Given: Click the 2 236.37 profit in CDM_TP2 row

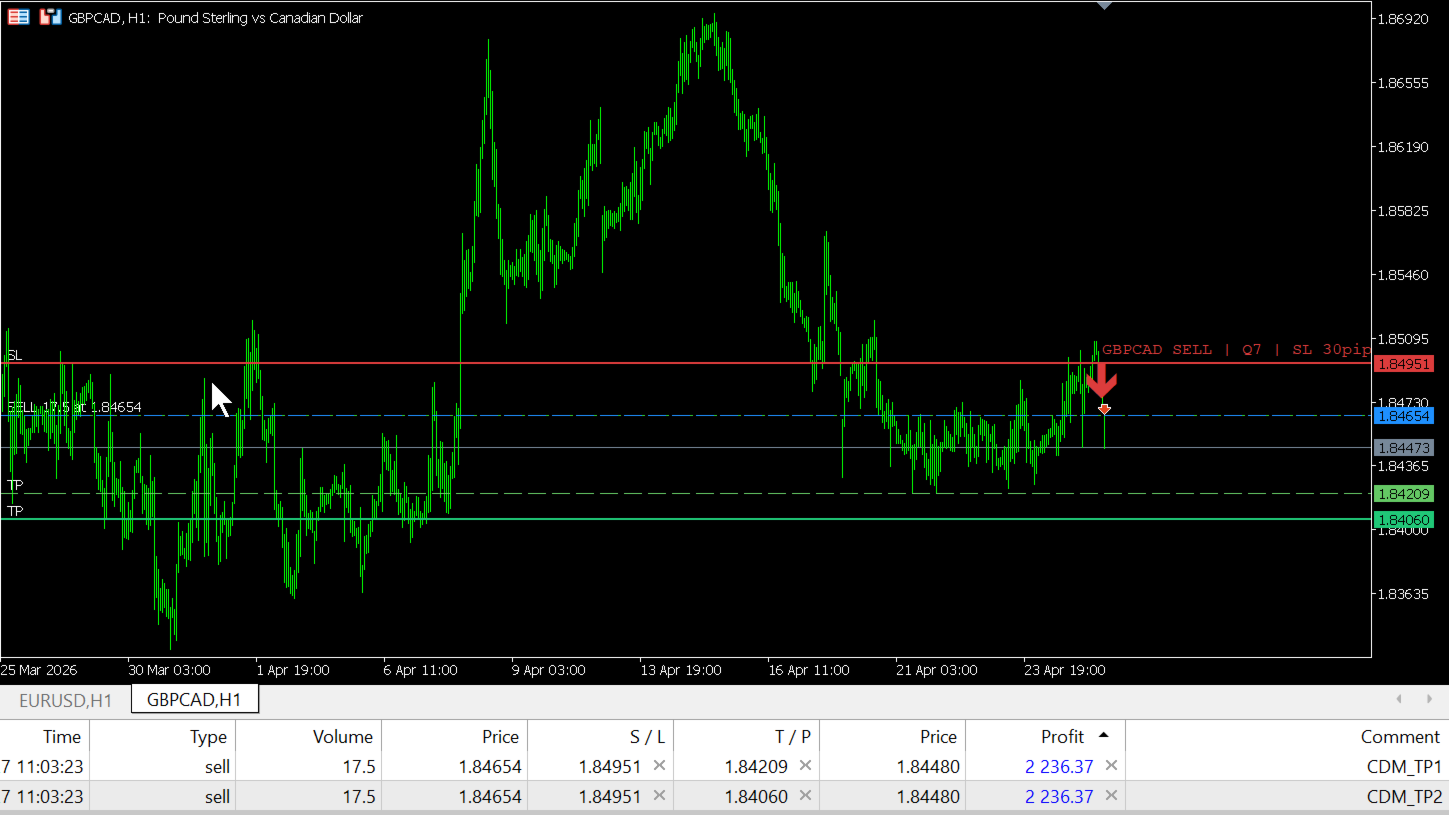Looking at the screenshot, I should pos(1059,797).
